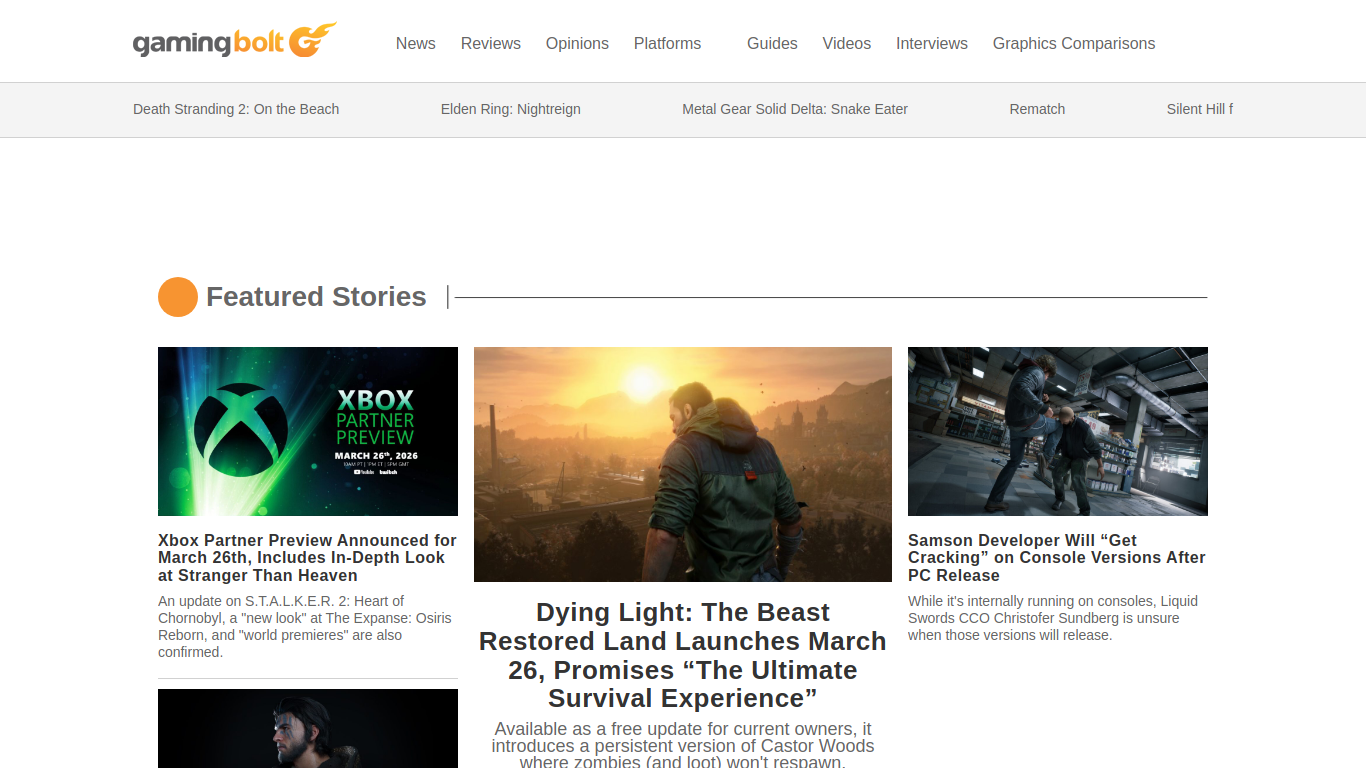Image resolution: width=1366 pixels, height=768 pixels.
Task: Open the Reviews section
Action: tap(490, 44)
